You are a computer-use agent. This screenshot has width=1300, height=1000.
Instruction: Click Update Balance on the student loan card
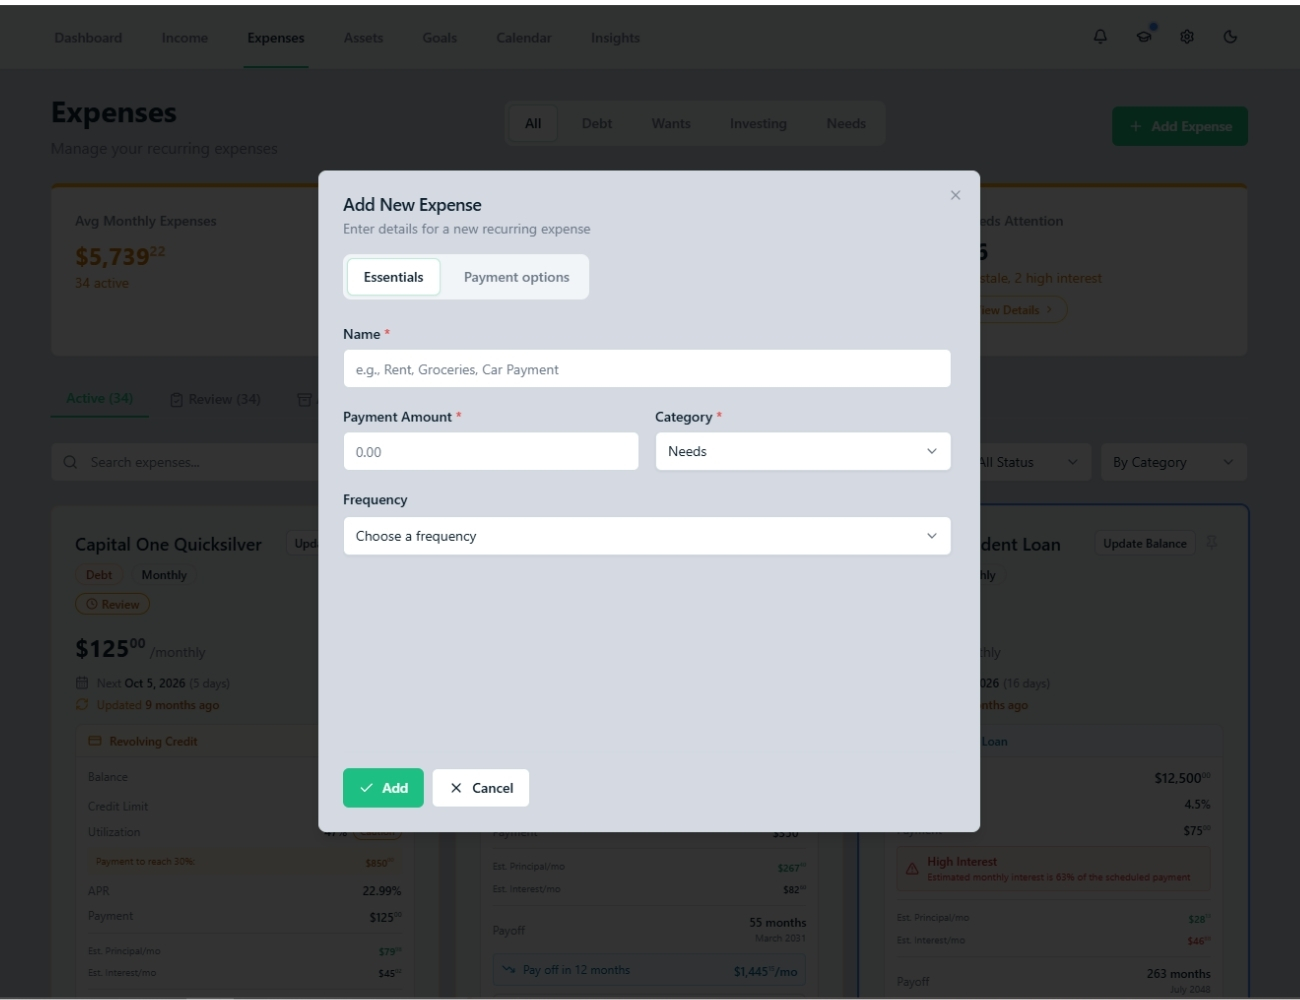(1145, 543)
